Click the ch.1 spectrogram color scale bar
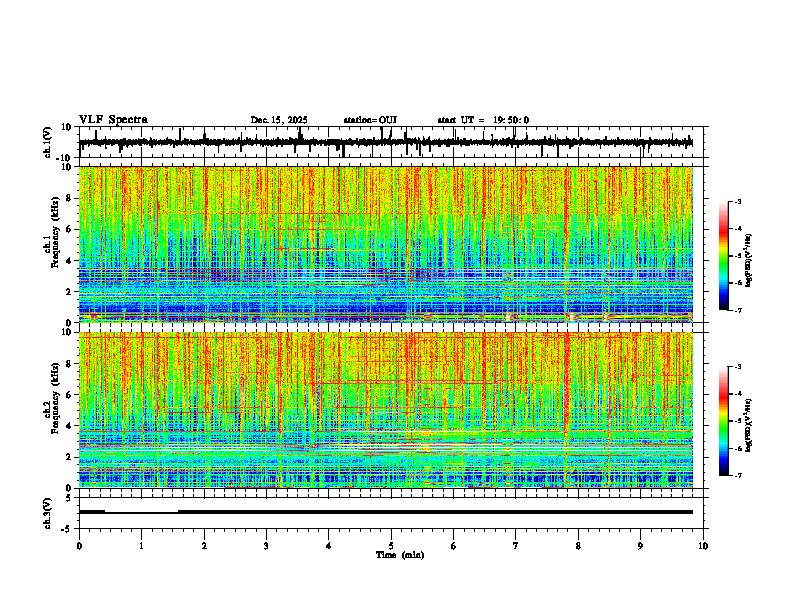 pos(724,256)
